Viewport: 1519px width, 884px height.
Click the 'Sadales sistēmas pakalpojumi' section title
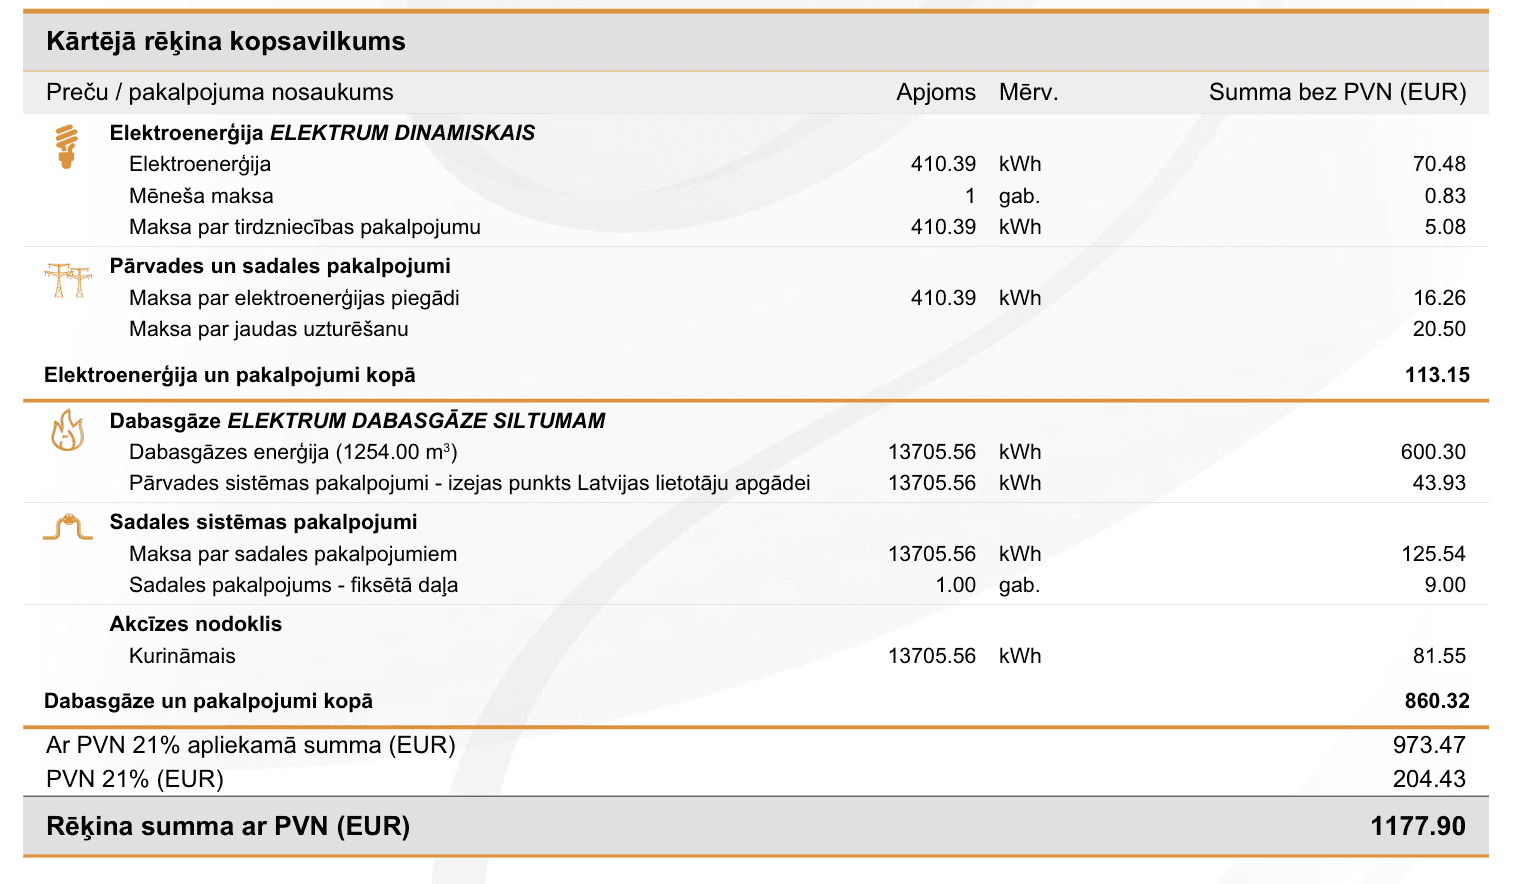point(263,522)
